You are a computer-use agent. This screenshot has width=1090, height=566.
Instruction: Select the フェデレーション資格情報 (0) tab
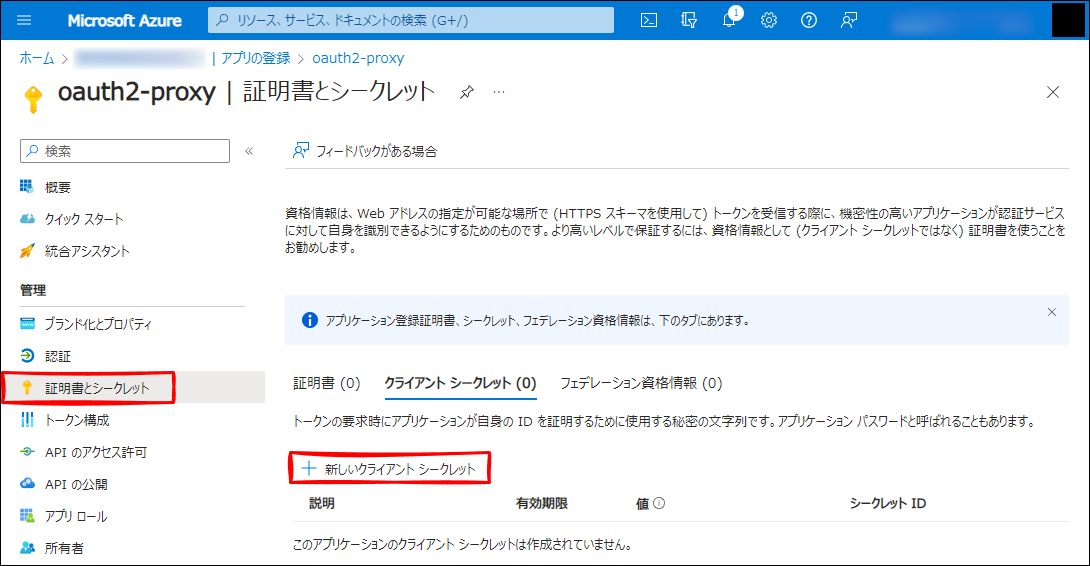[640, 383]
